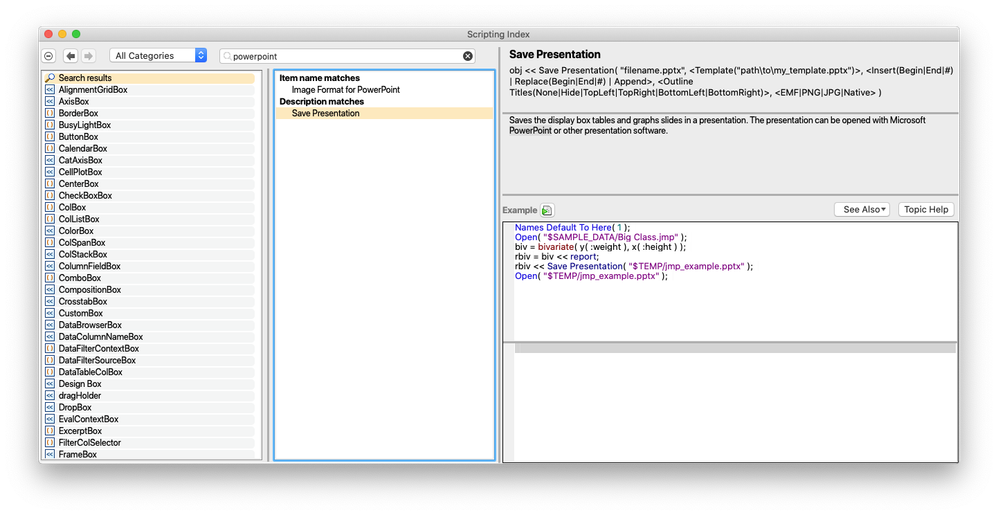Click the magnifier icon in search field

coord(227,56)
